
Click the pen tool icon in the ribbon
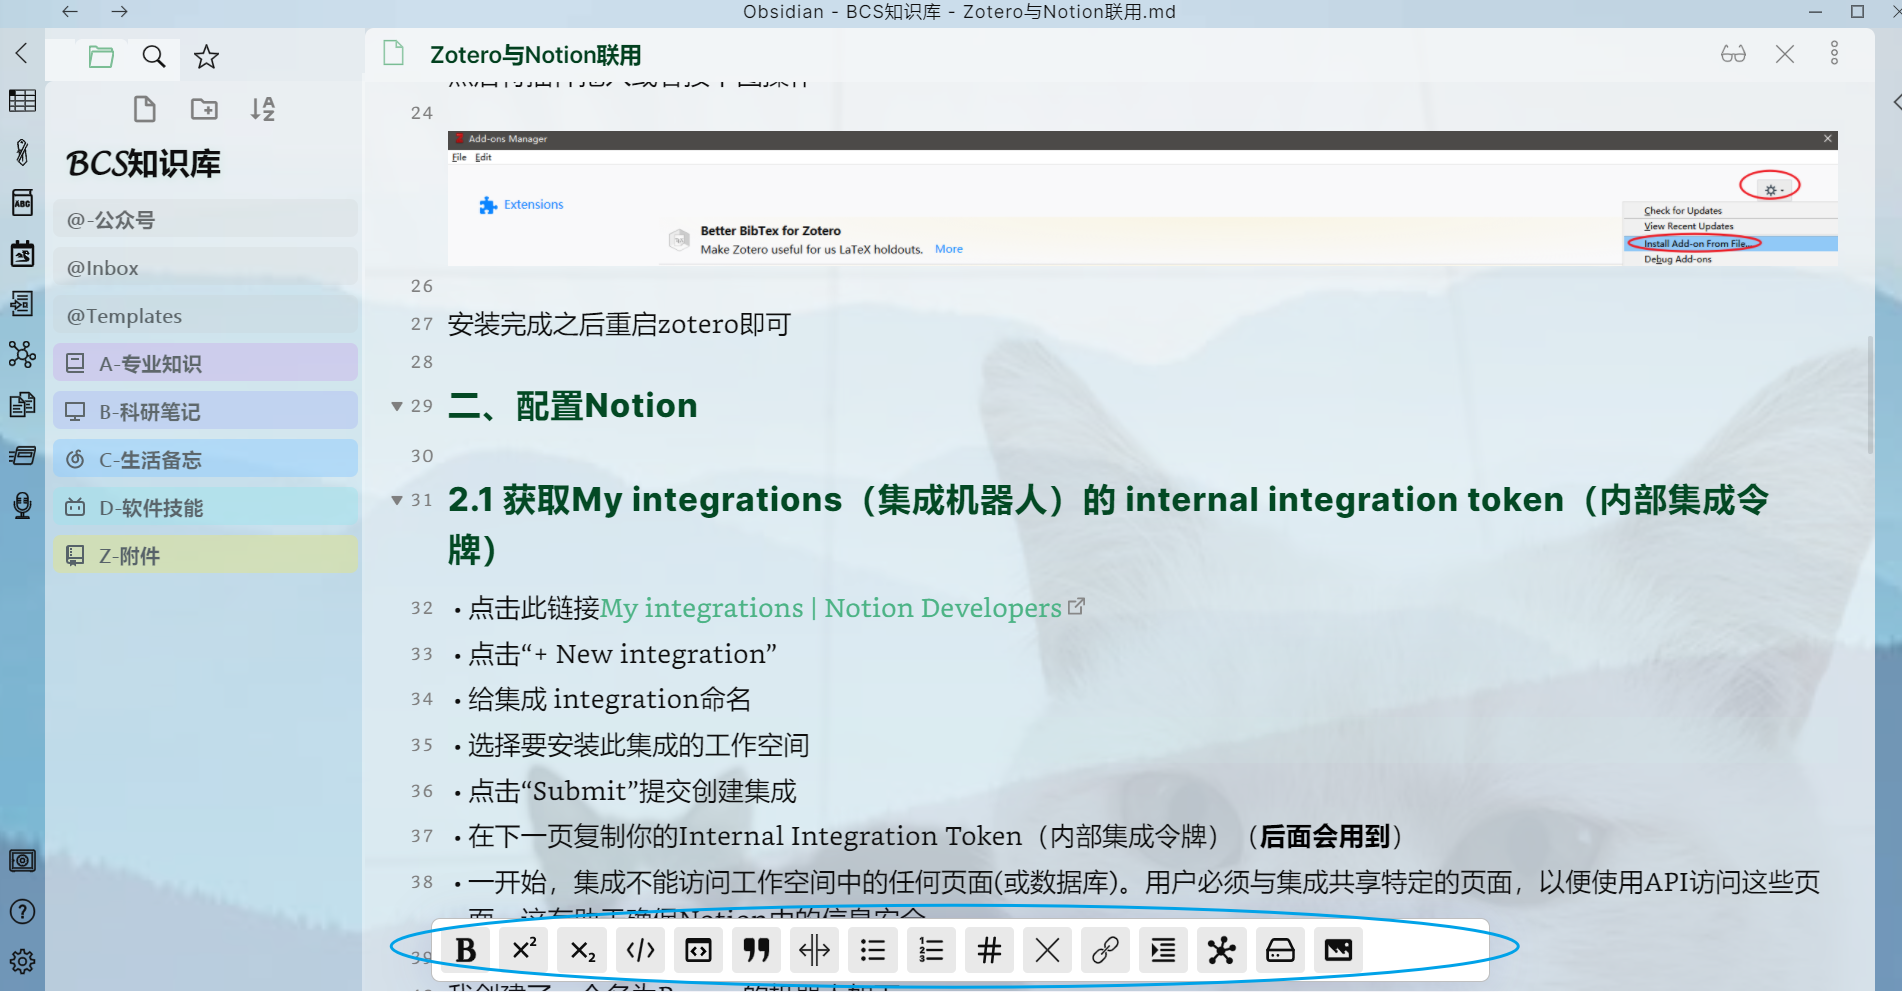tap(22, 152)
